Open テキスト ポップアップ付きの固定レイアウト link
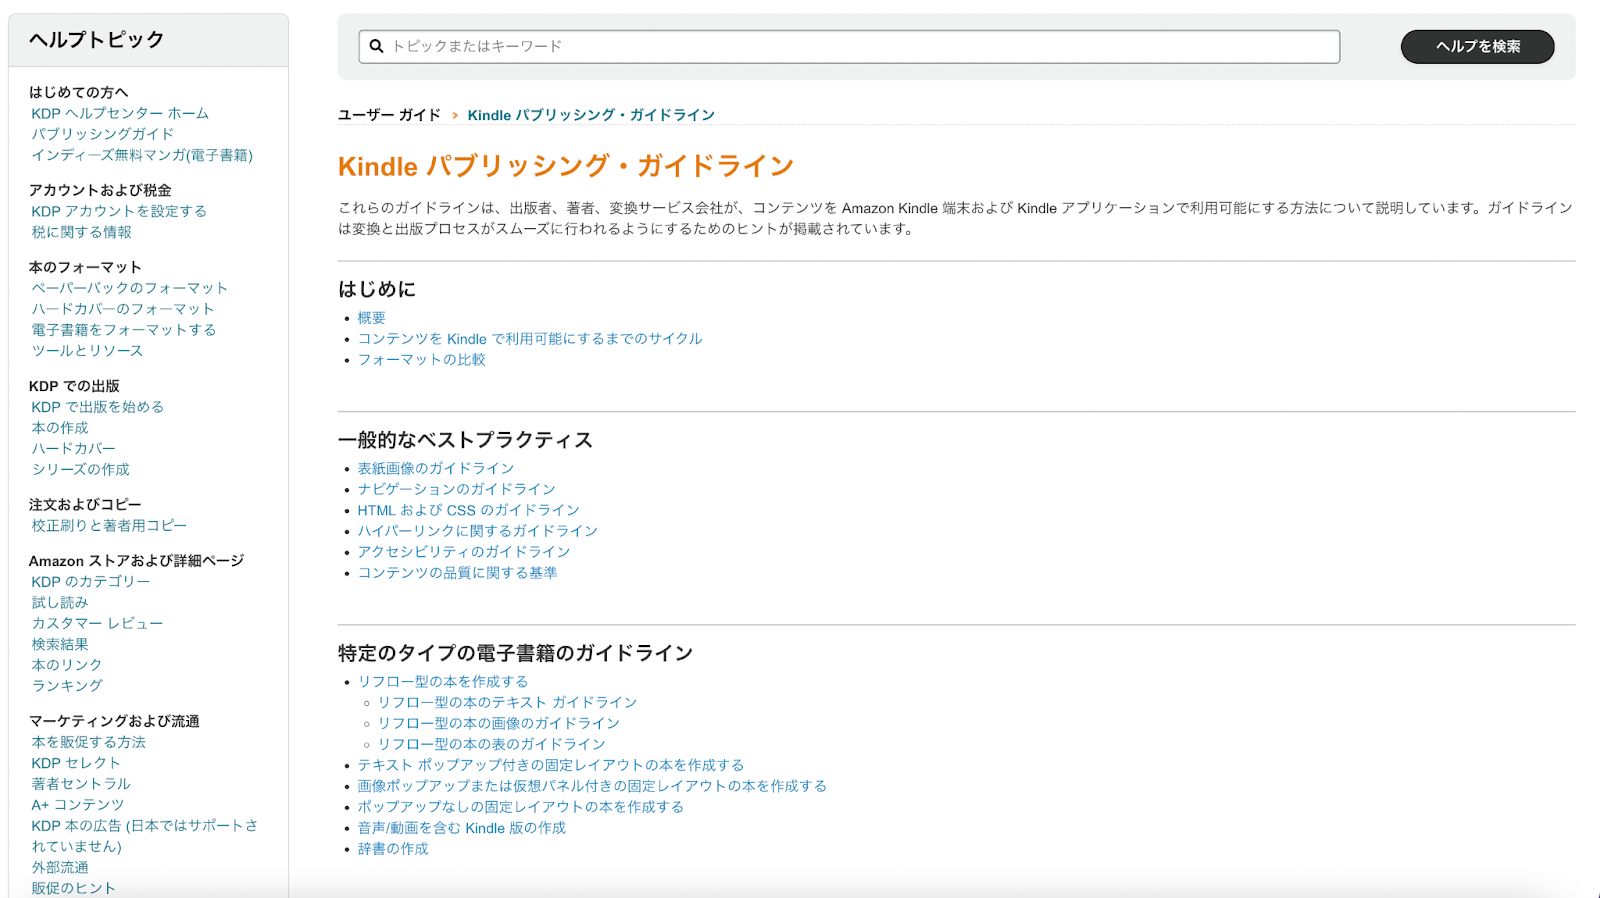Image resolution: width=1600 pixels, height=898 pixels. click(551, 765)
